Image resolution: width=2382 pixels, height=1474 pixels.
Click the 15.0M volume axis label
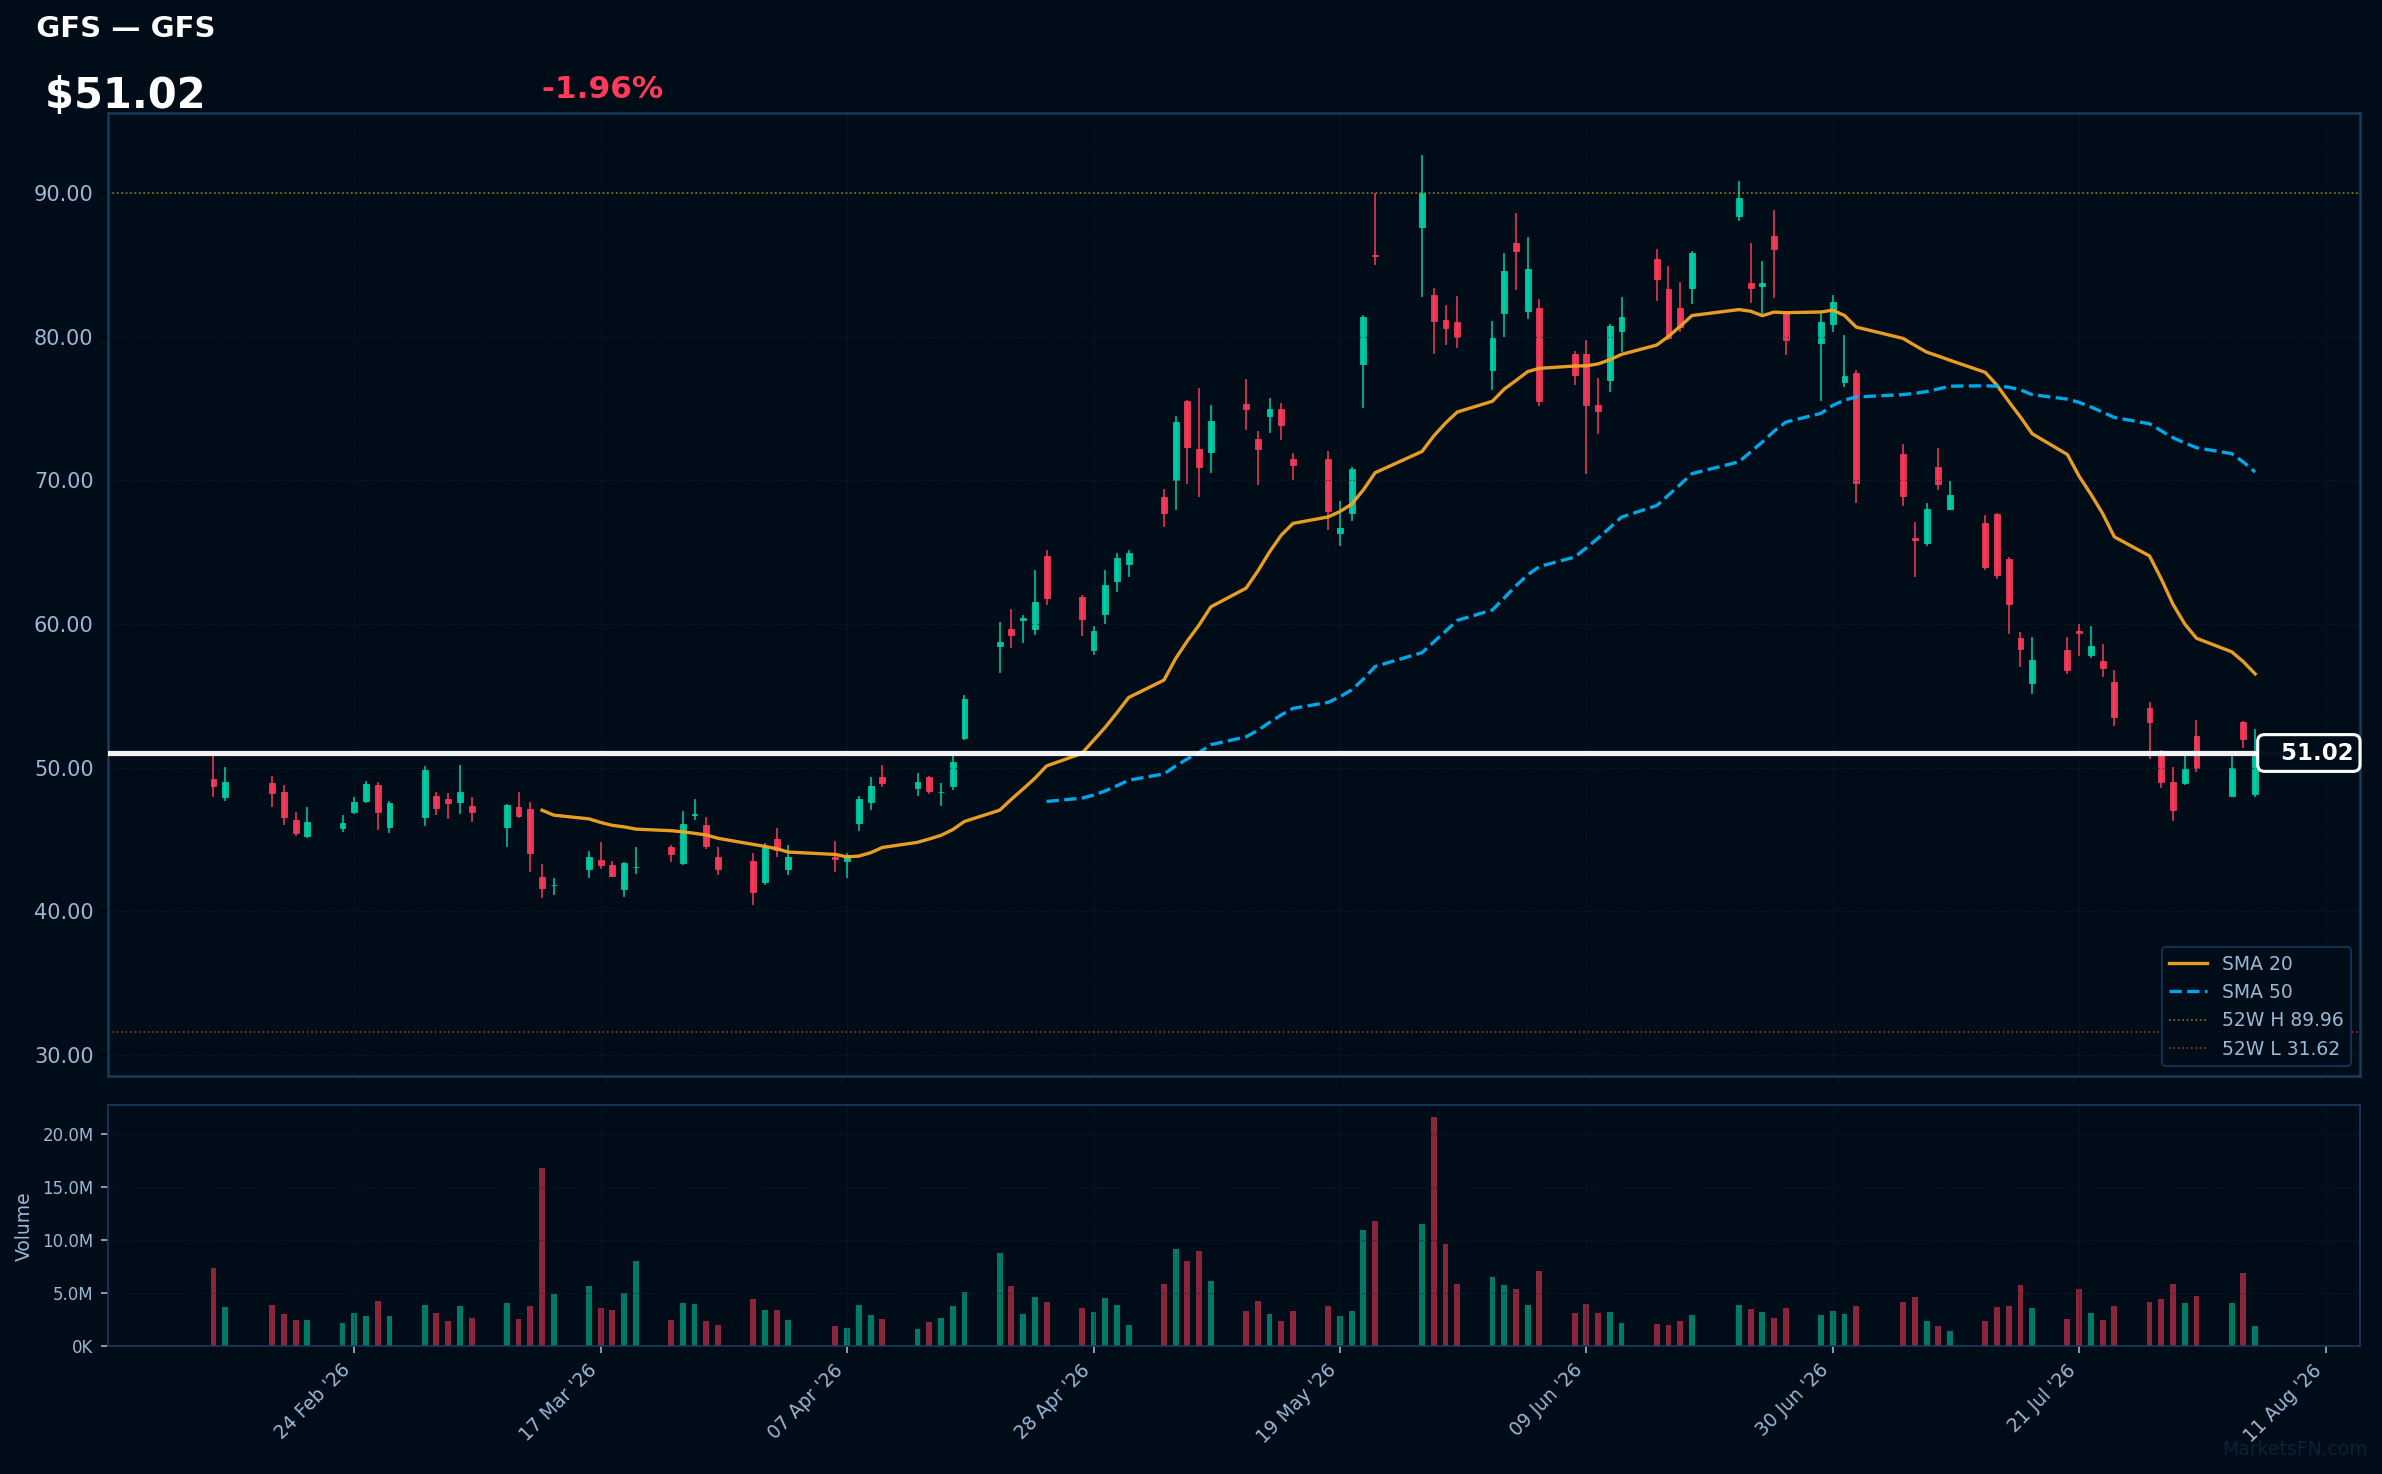click(68, 1188)
